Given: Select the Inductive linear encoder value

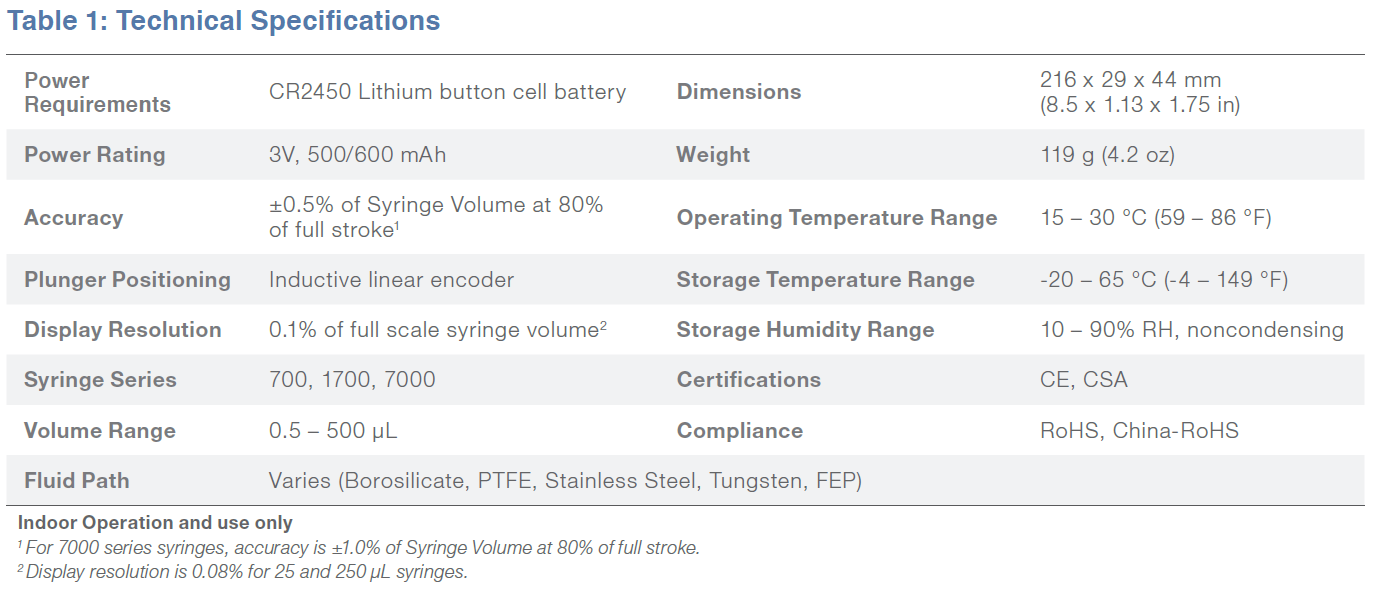Looking at the screenshot, I should pyautogui.click(x=391, y=280).
